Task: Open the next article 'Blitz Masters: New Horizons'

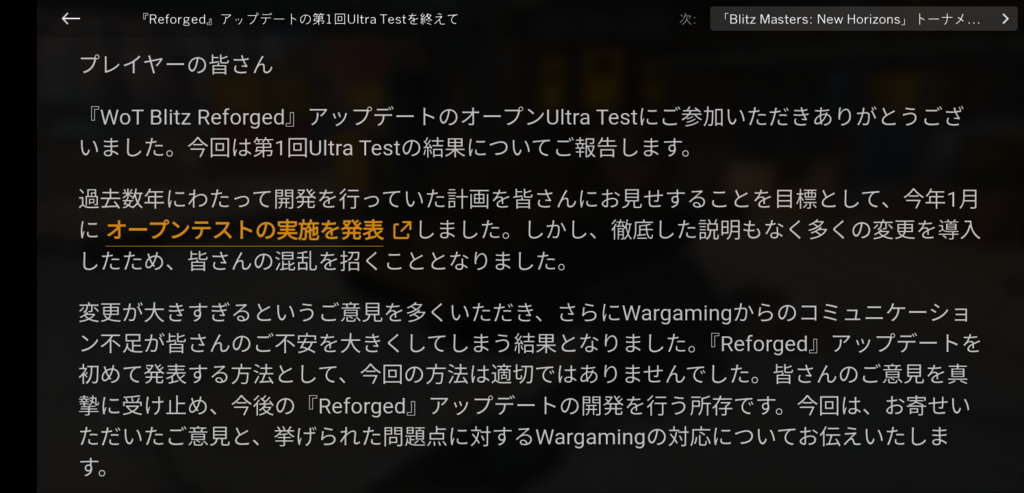Action: (863, 19)
